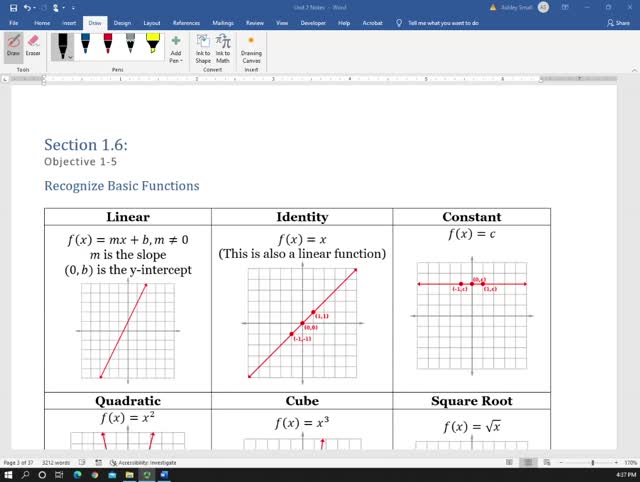The height and width of the screenshot is (482, 640).
Task: Toggle the Touch/Mouse Mode icon
Action: [56, 8]
